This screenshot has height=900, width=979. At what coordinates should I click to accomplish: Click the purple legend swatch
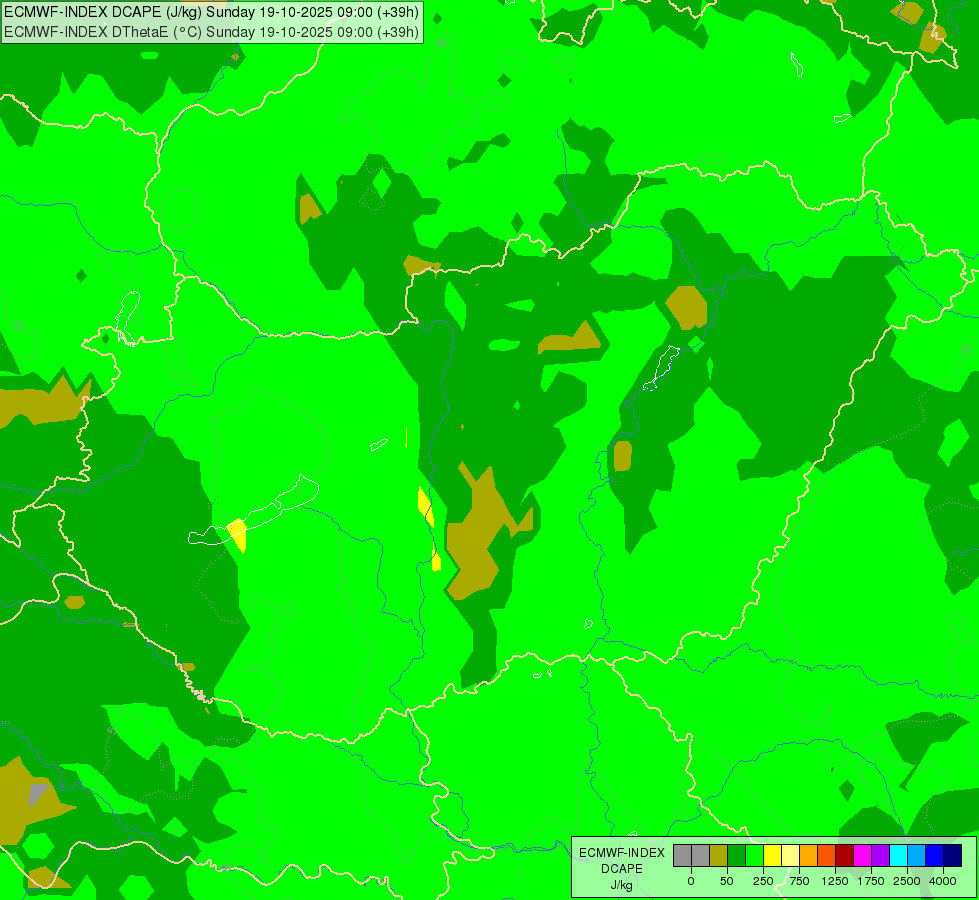point(881,856)
